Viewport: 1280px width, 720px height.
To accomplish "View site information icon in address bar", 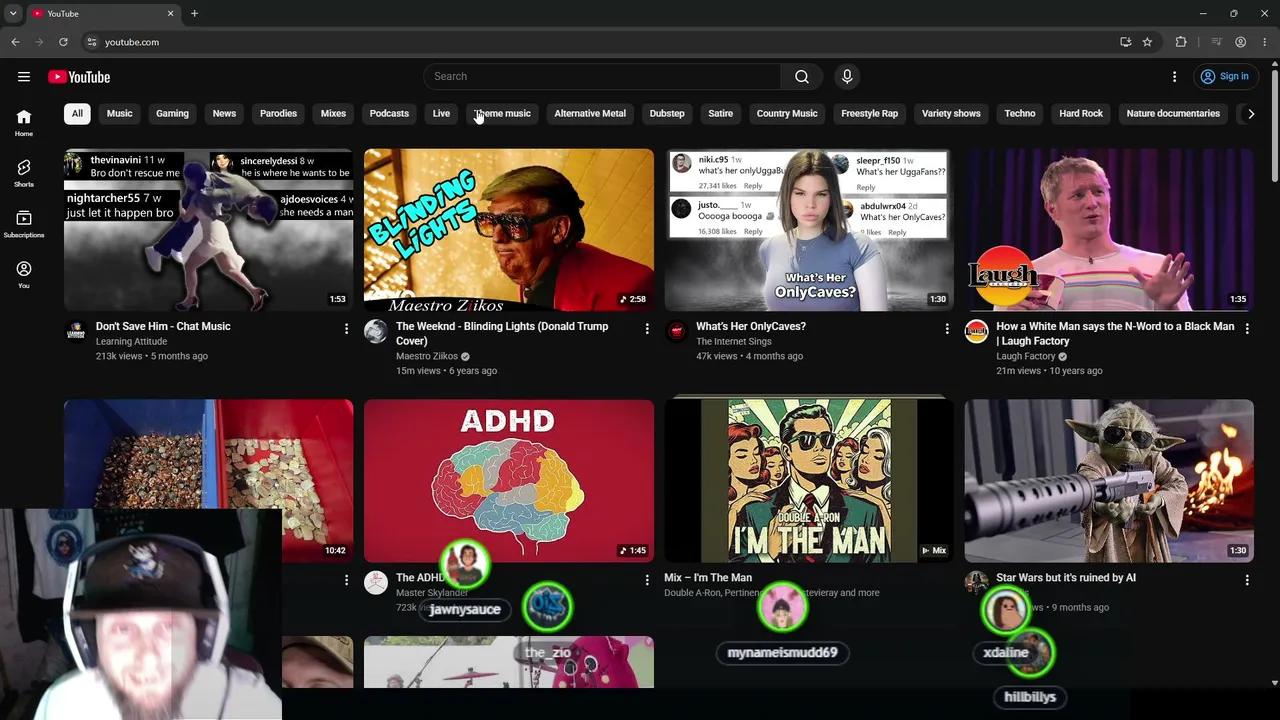I will [91, 42].
